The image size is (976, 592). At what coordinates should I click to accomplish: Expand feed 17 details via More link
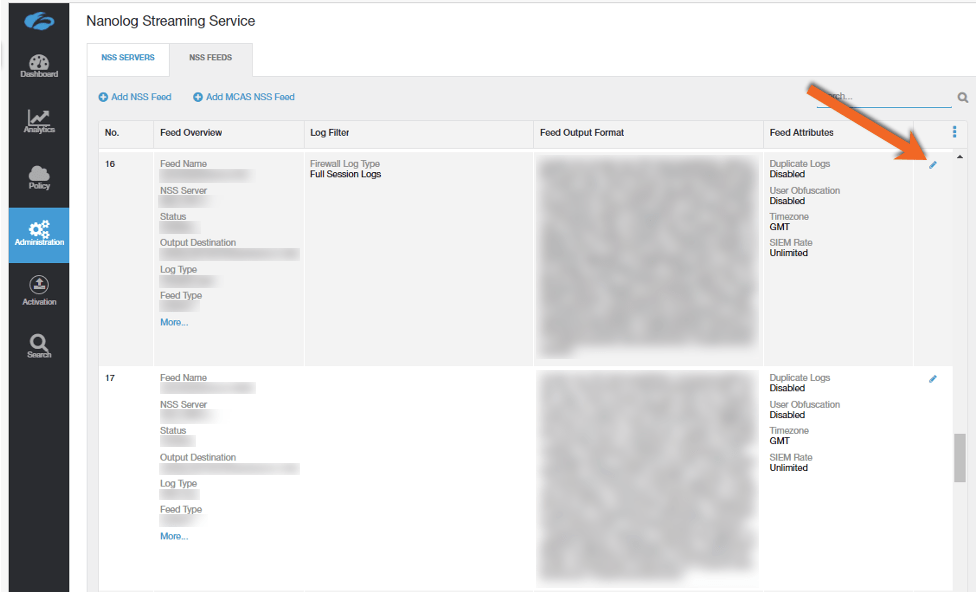pyautogui.click(x=174, y=535)
